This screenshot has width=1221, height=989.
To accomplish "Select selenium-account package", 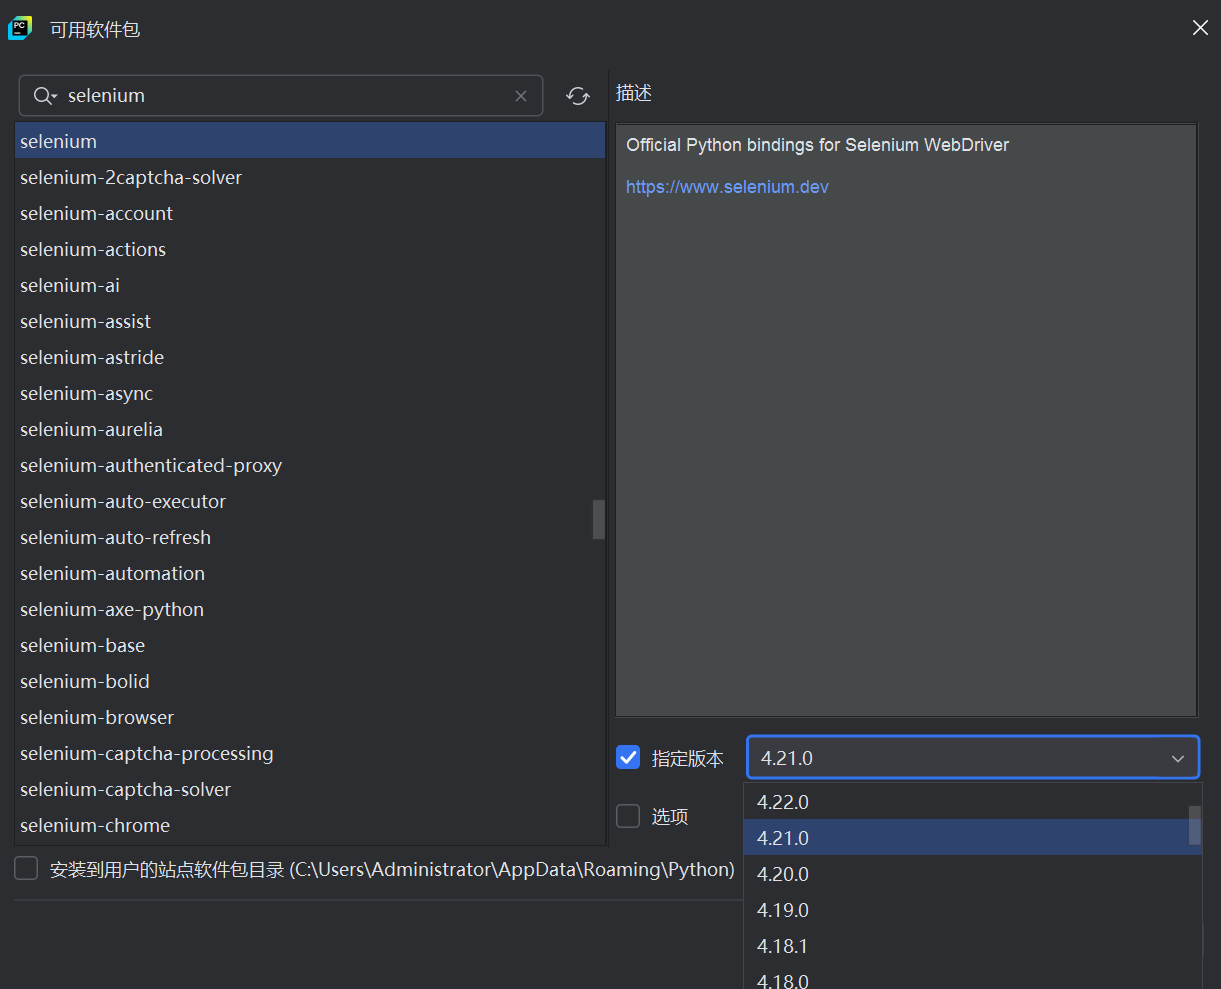I will pos(310,213).
